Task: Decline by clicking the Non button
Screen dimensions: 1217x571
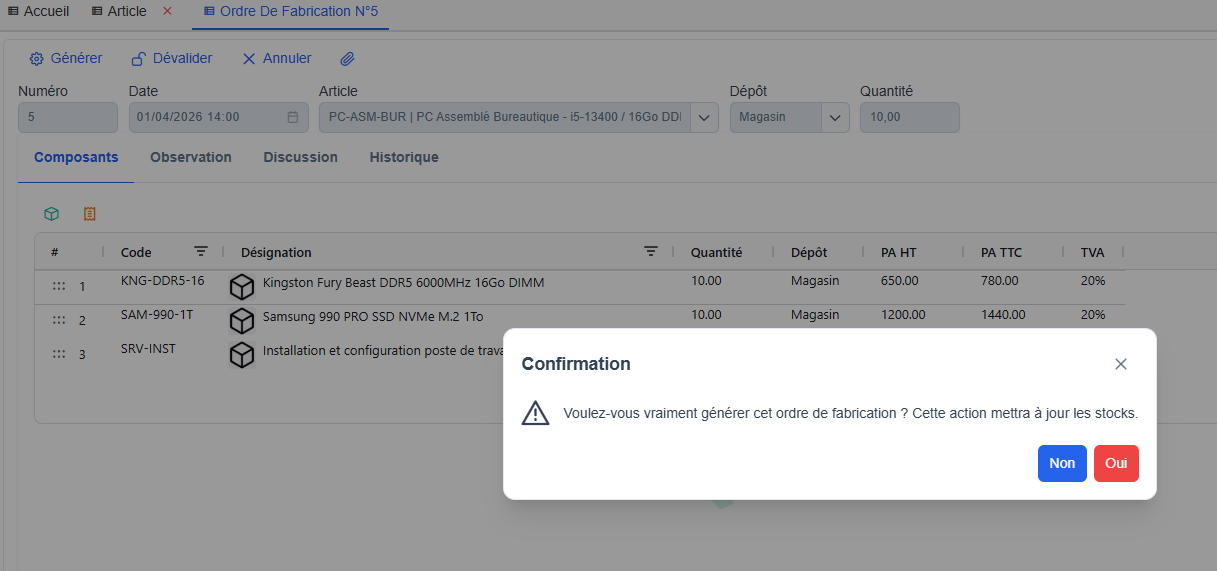Action: click(x=1062, y=463)
